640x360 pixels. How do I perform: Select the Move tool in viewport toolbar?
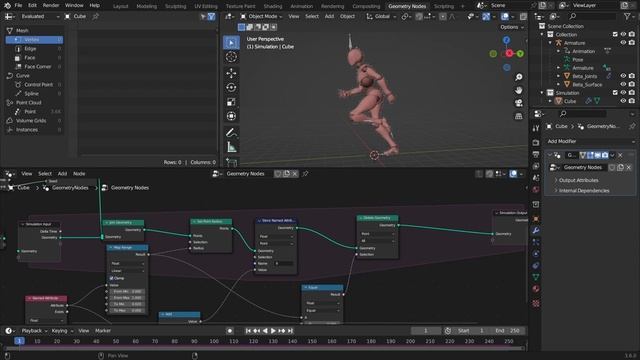click(231, 73)
